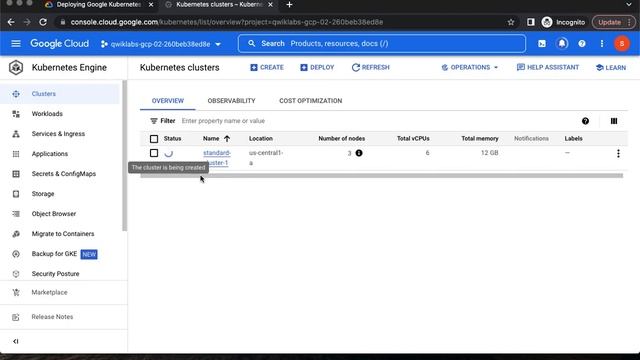
Task: Select all clusters header checkbox
Action: tap(154, 139)
